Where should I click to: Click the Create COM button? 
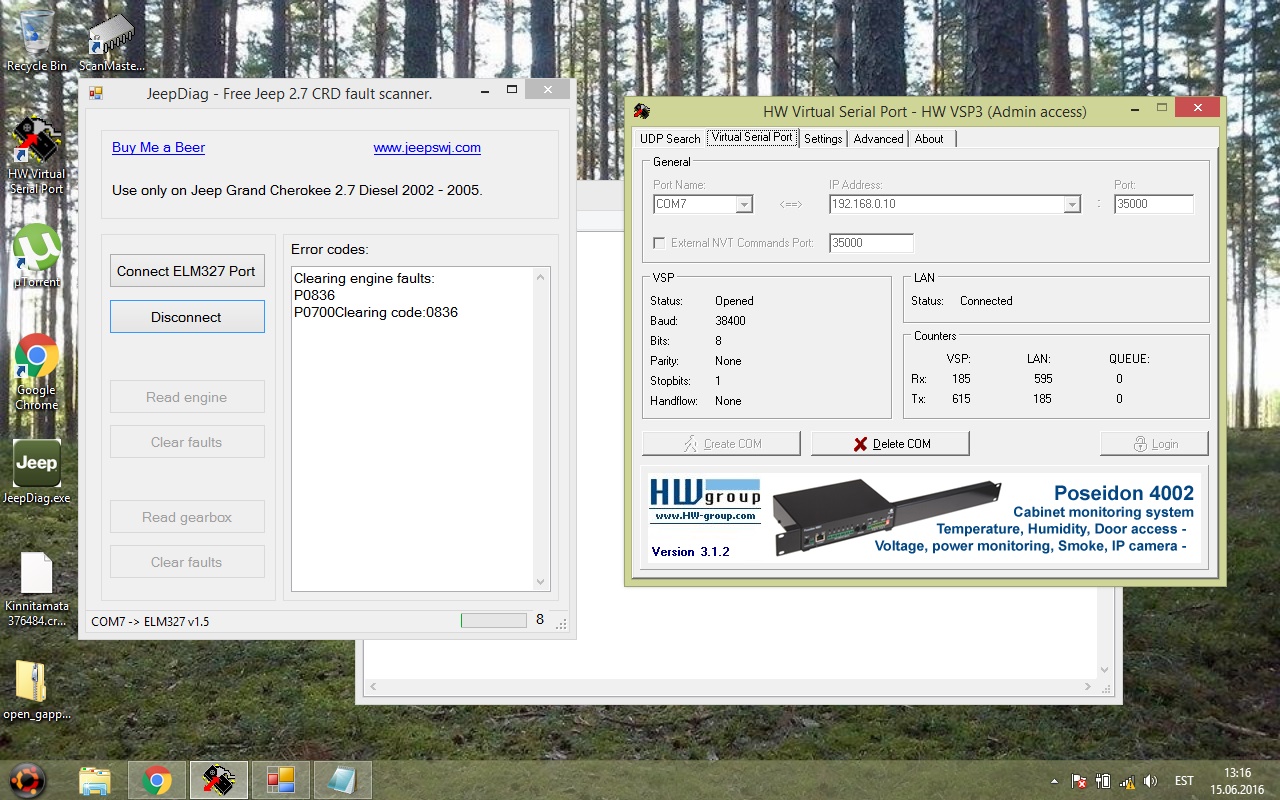[721, 444]
